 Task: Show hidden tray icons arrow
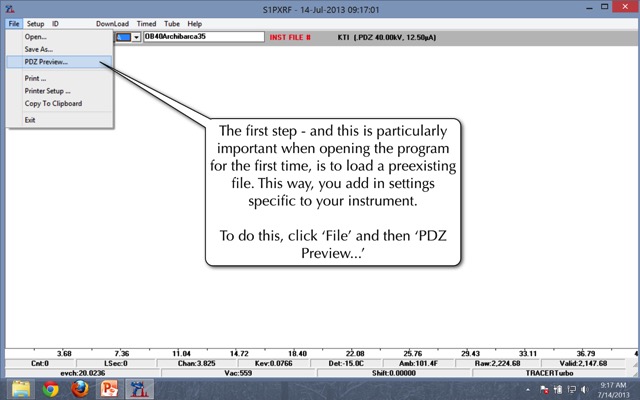(x=528, y=390)
